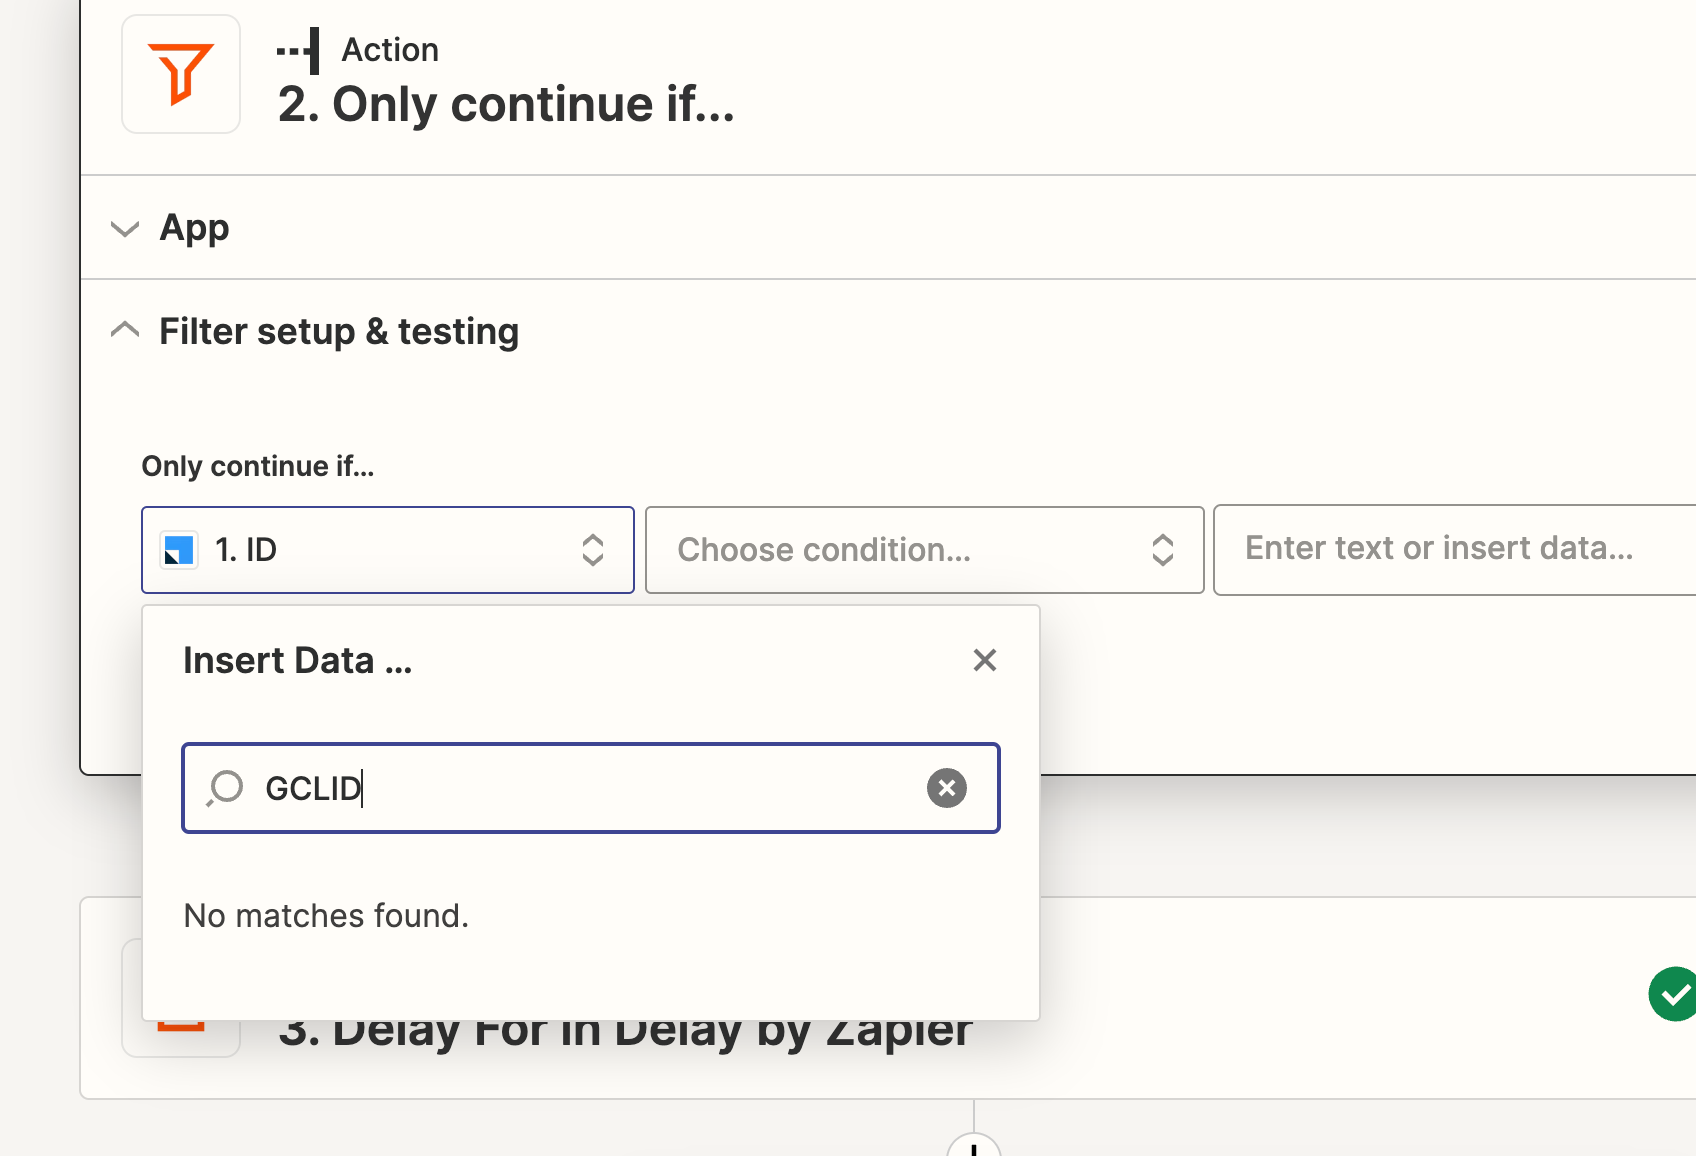The height and width of the screenshot is (1156, 1696).
Task: Click the orange Filter funnel app icon
Action: click(181, 74)
